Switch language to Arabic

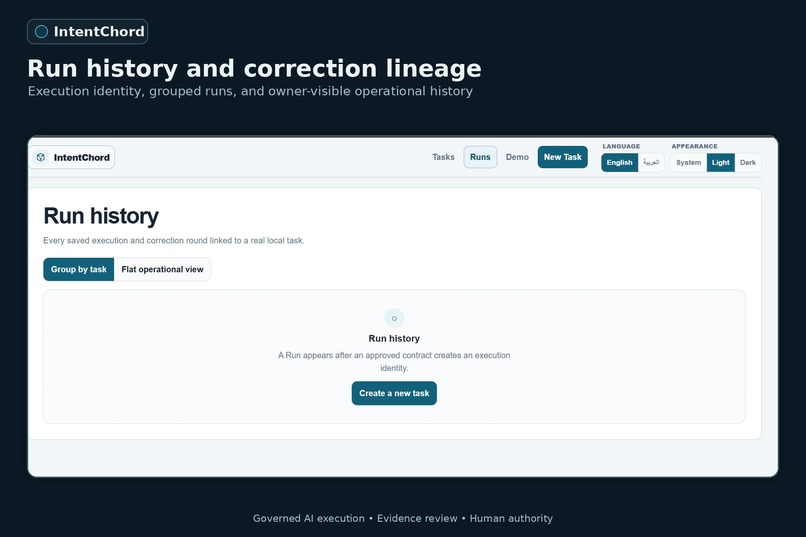click(651, 162)
